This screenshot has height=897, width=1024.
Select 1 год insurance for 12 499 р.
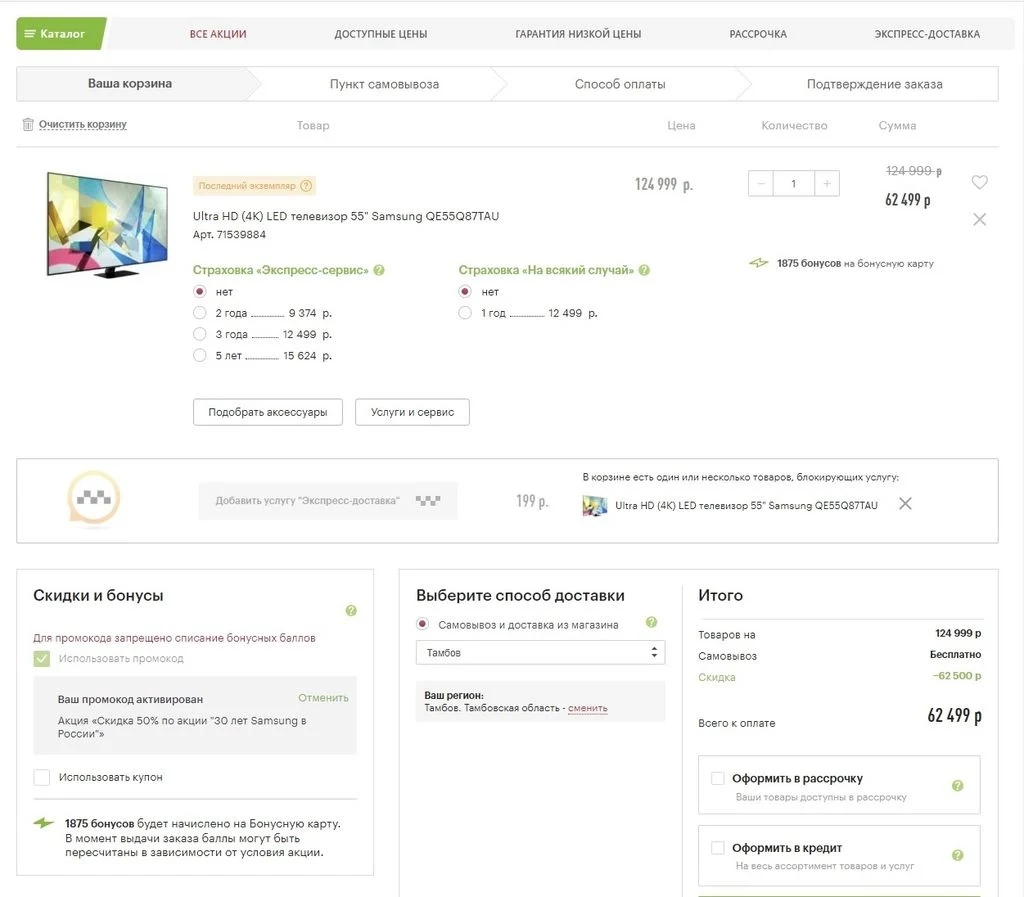465,313
